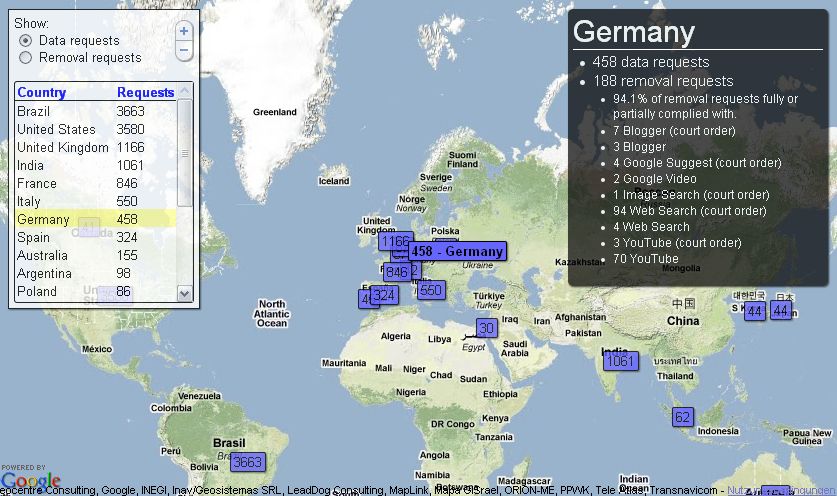The image size is (837, 496).
Task: Click the 62 marker near Singapore
Action: [683, 417]
